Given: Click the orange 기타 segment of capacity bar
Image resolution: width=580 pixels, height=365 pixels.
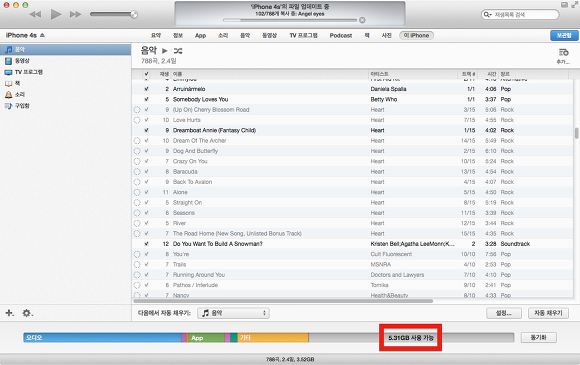Looking at the screenshot, I should (273, 338).
